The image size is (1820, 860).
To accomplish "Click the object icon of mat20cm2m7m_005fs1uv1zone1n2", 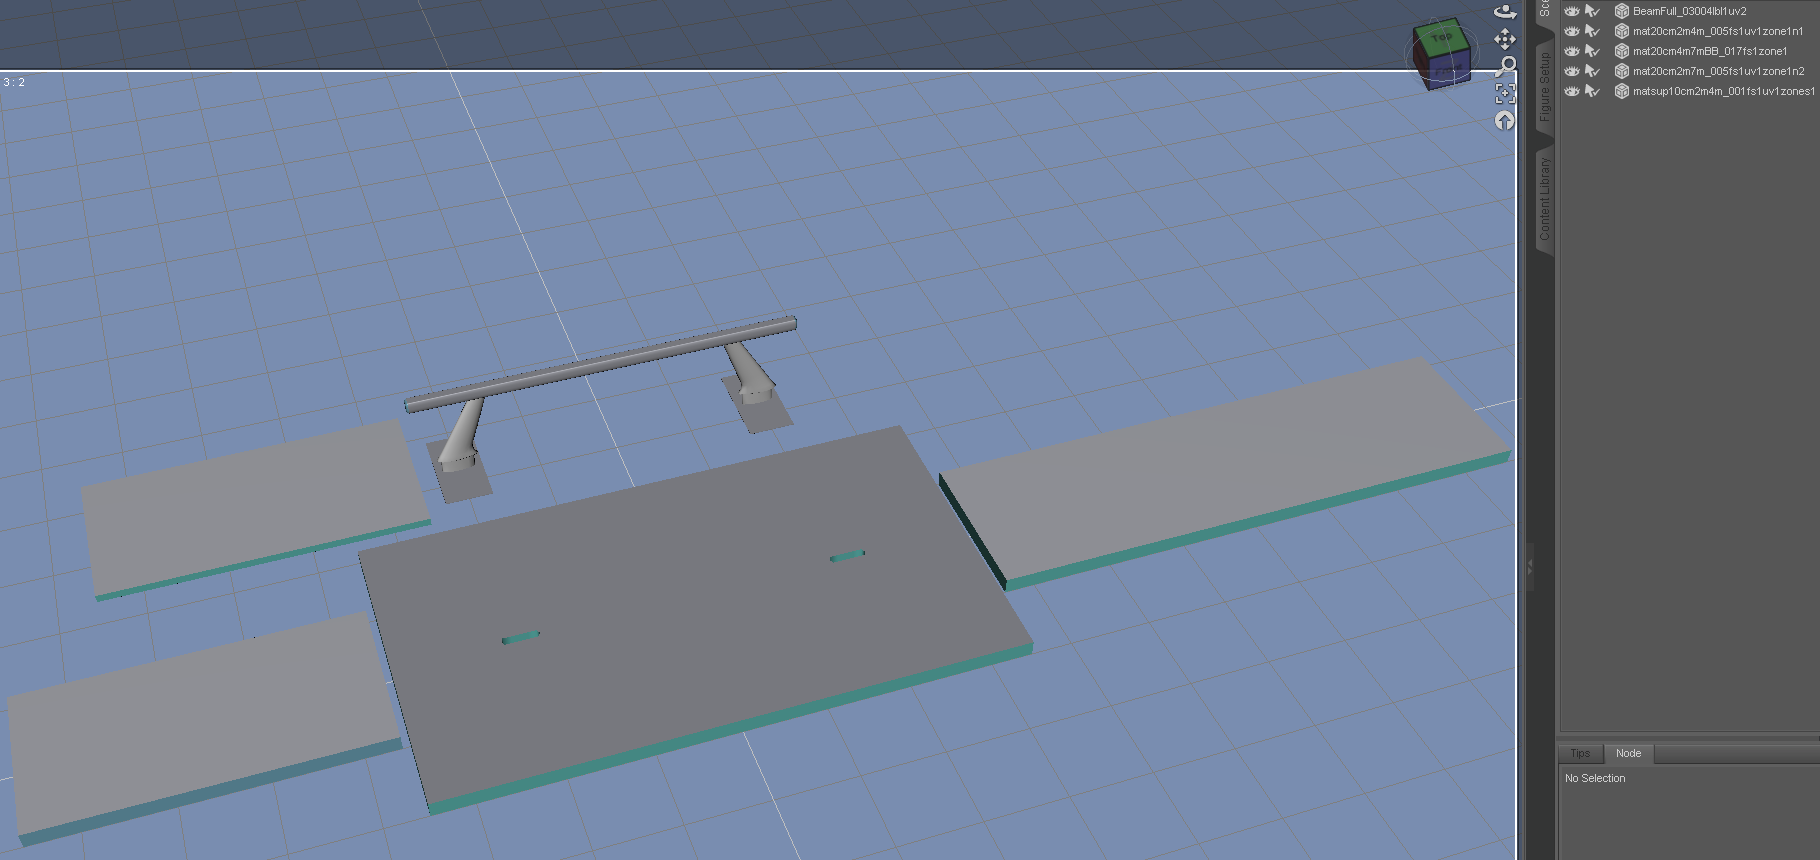I will click(x=1622, y=71).
